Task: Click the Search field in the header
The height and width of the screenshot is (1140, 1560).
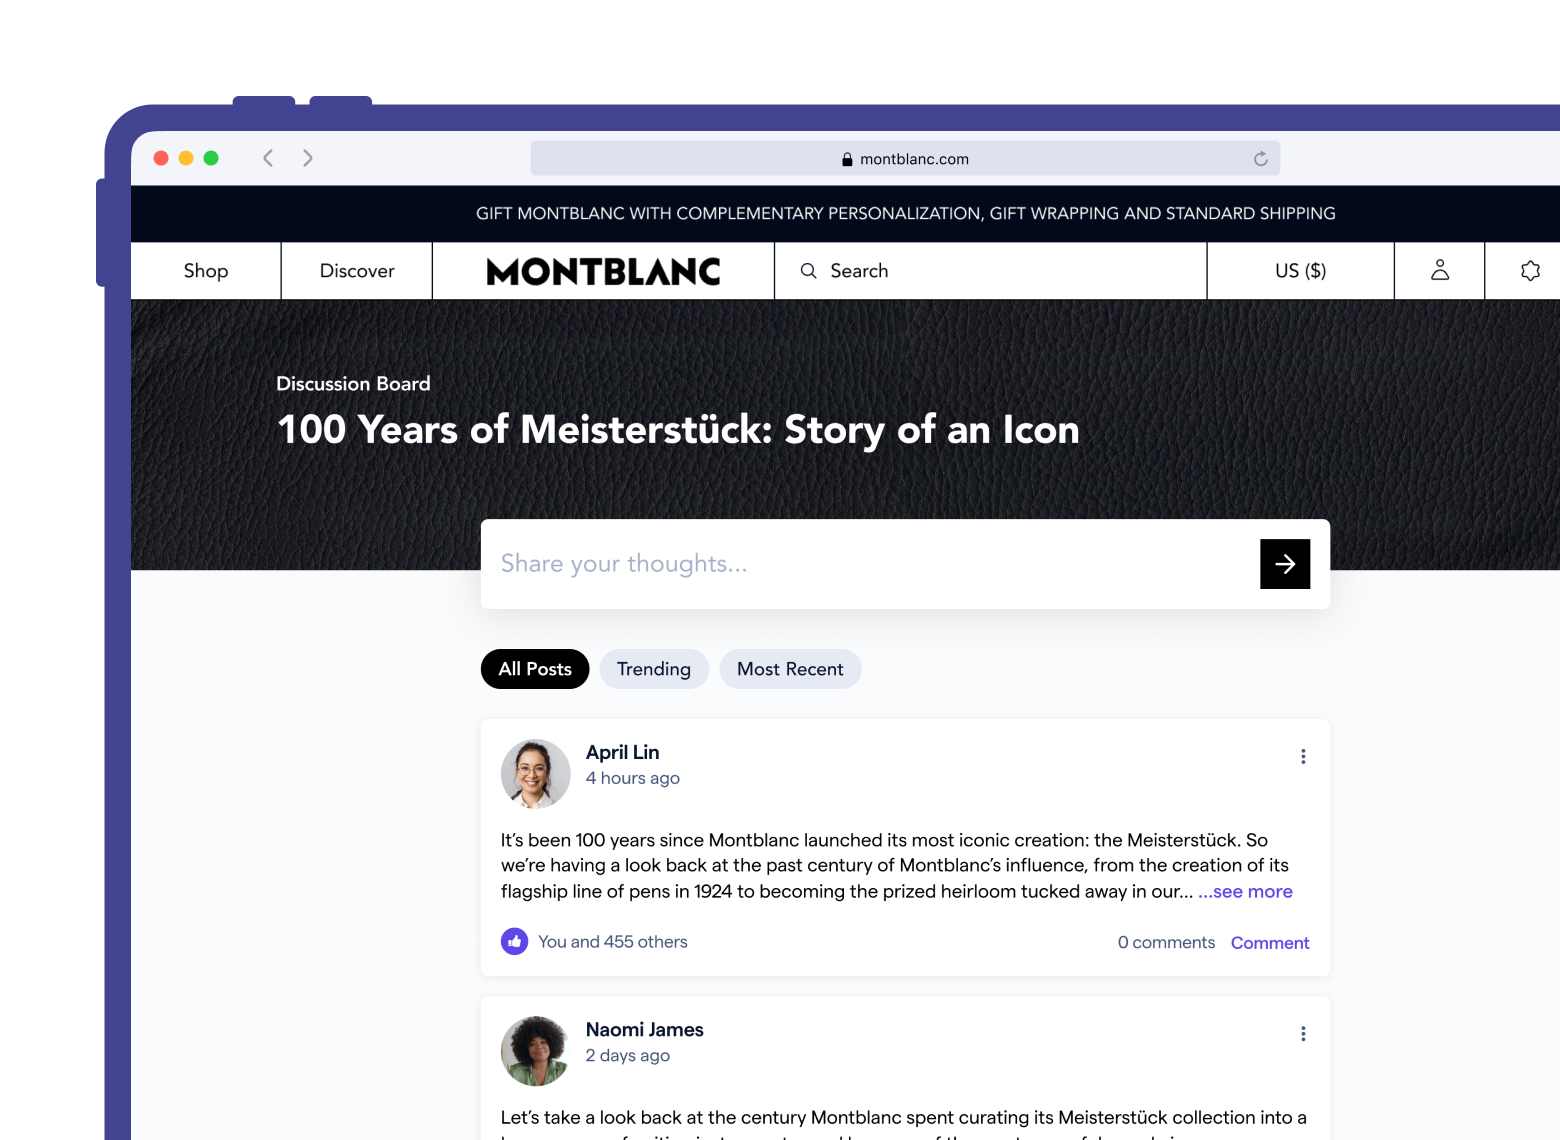Action: coord(990,271)
